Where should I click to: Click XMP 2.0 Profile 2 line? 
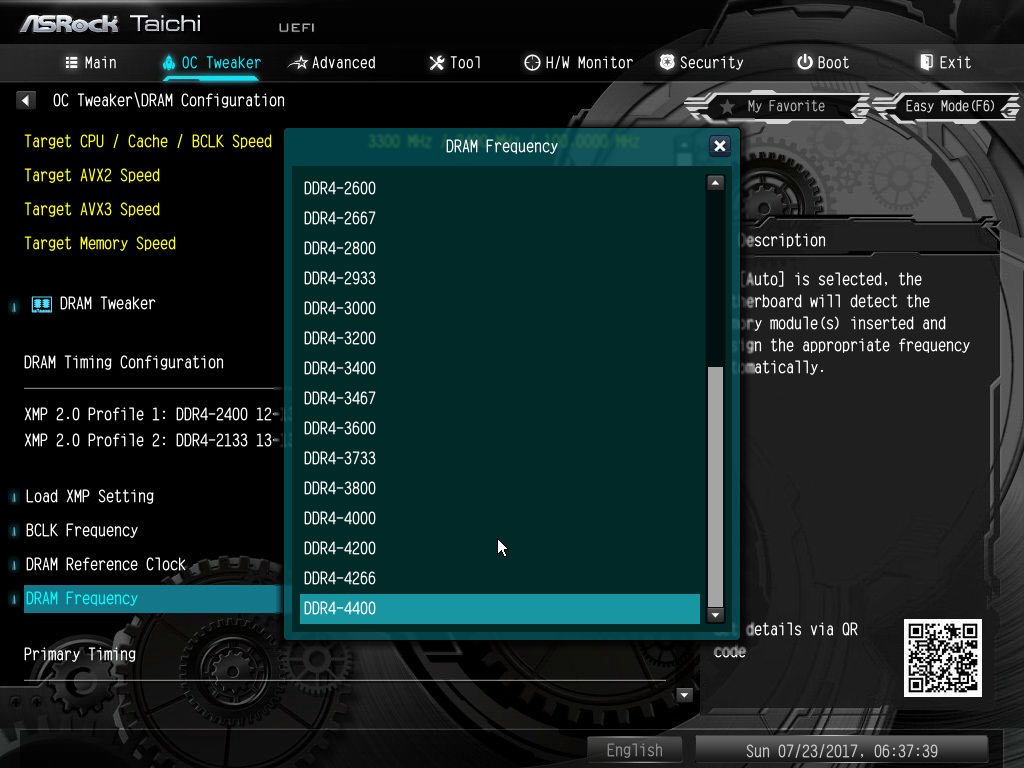pos(152,441)
